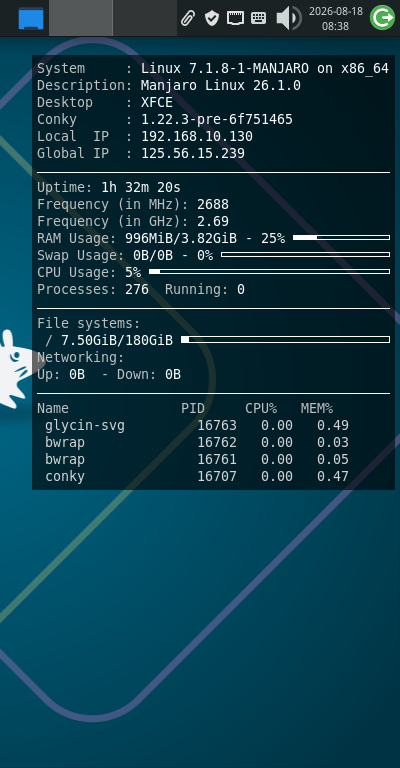Click the 'Networking:' heading
400x768 pixels.
[81, 357]
